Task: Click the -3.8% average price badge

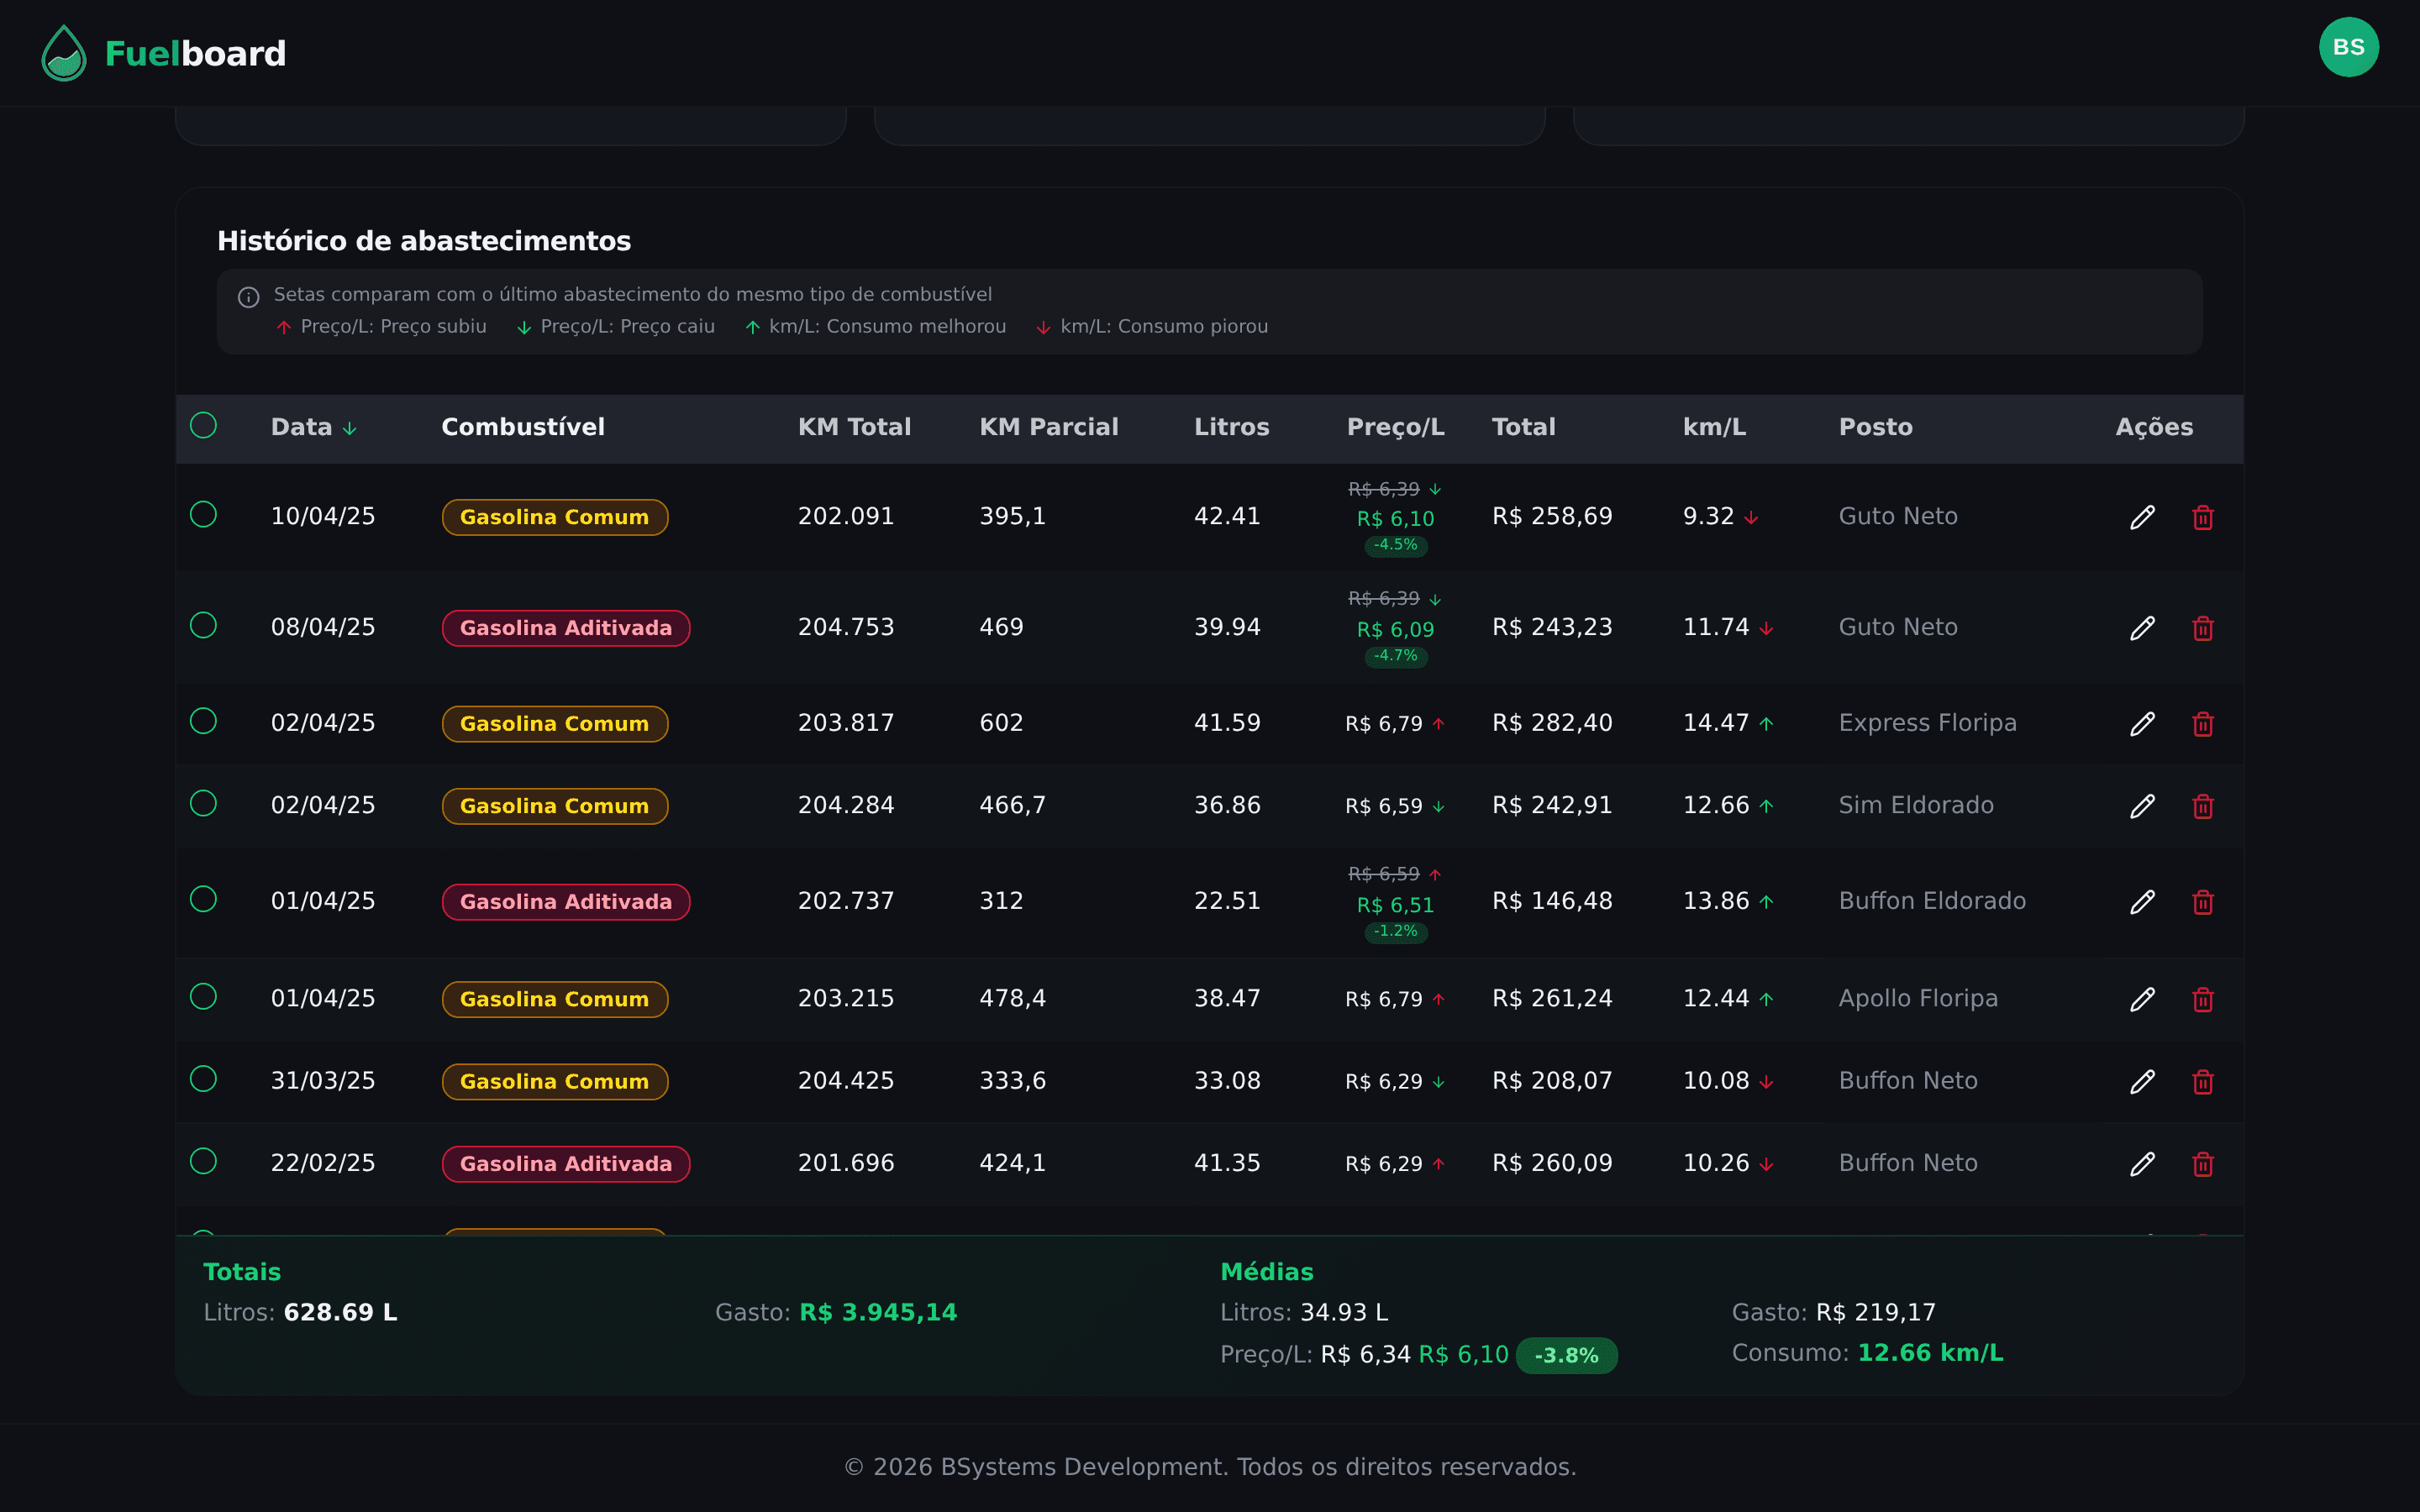Action: (x=1565, y=1355)
